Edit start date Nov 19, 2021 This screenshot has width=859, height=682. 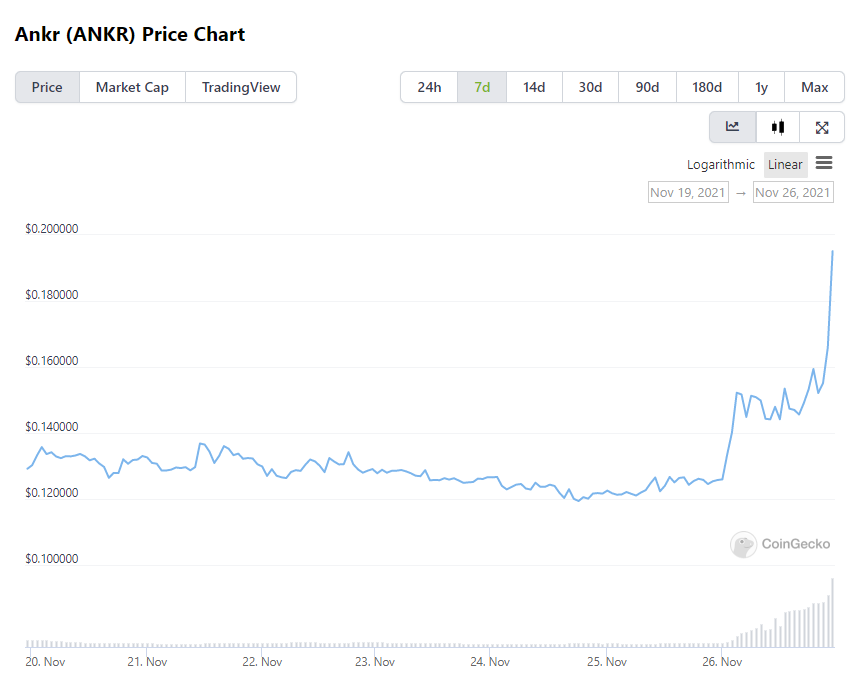(688, 192)
